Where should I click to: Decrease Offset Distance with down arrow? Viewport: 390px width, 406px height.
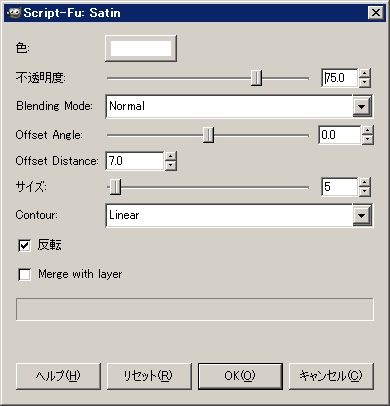pos(171,165)
